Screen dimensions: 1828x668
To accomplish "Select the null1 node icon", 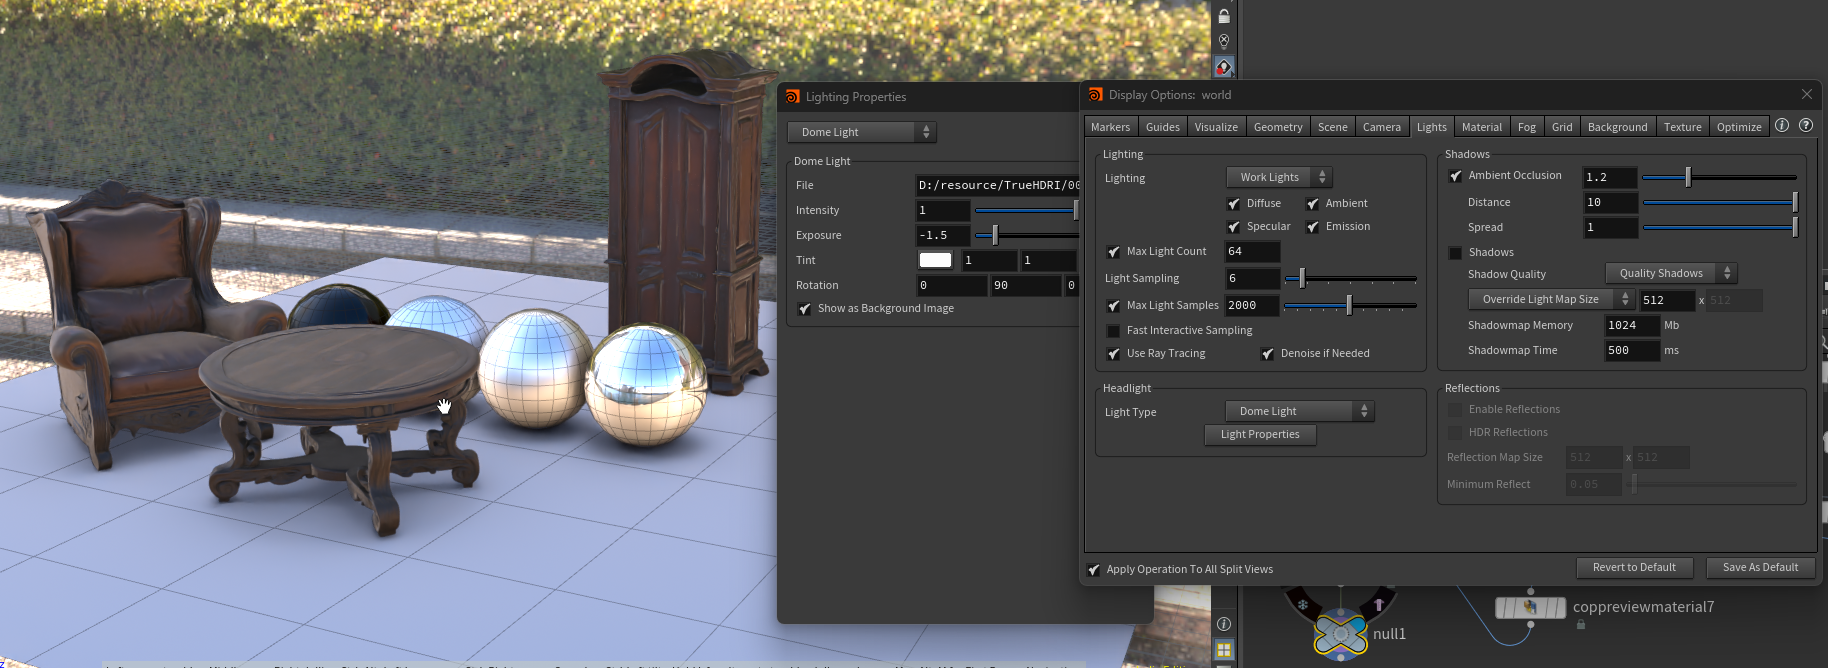I will click(1340, 633).
